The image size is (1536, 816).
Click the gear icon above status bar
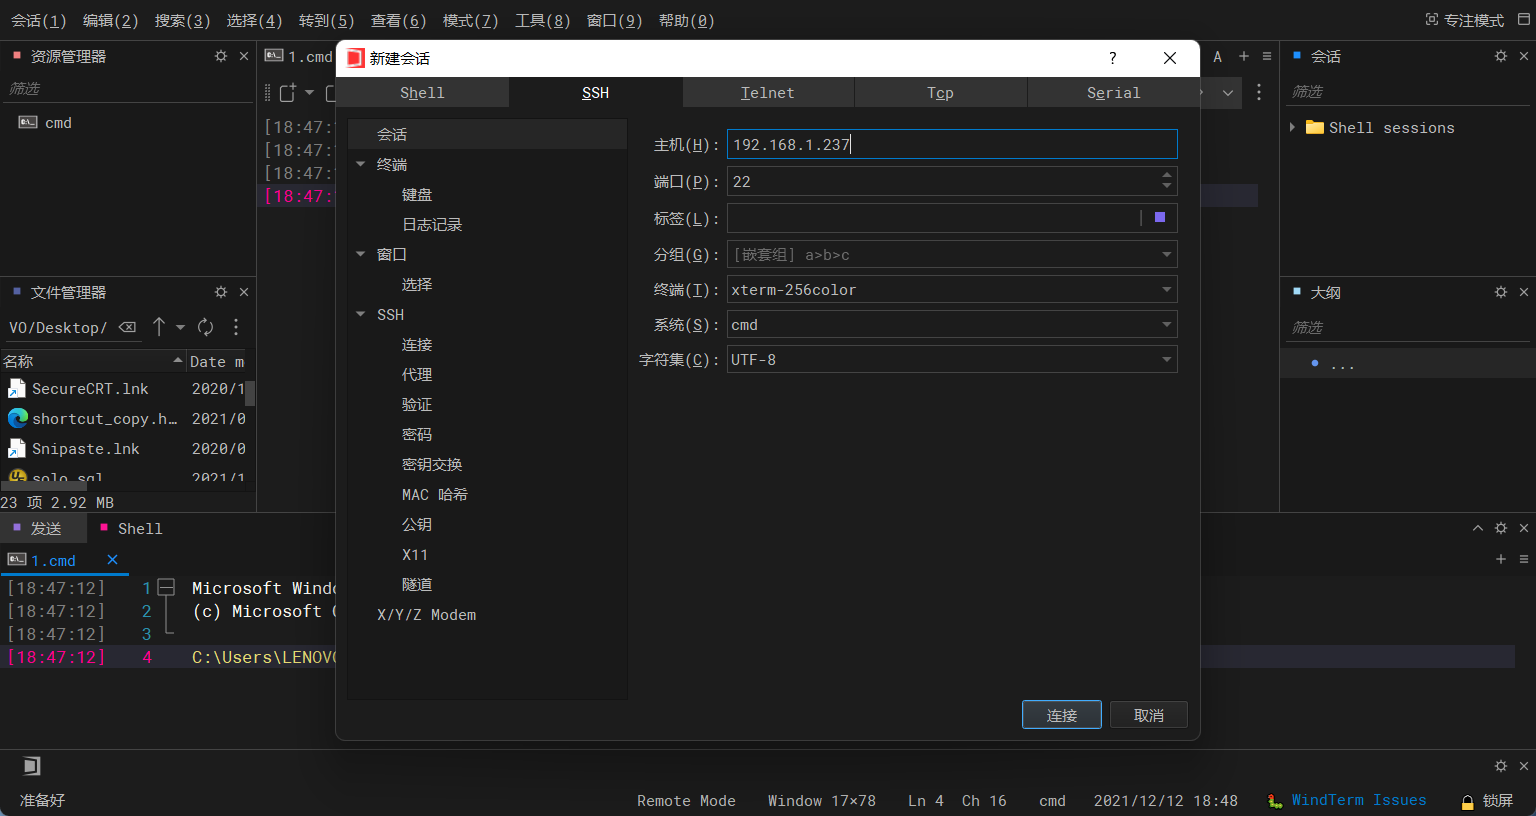[x=1501, y=766]
